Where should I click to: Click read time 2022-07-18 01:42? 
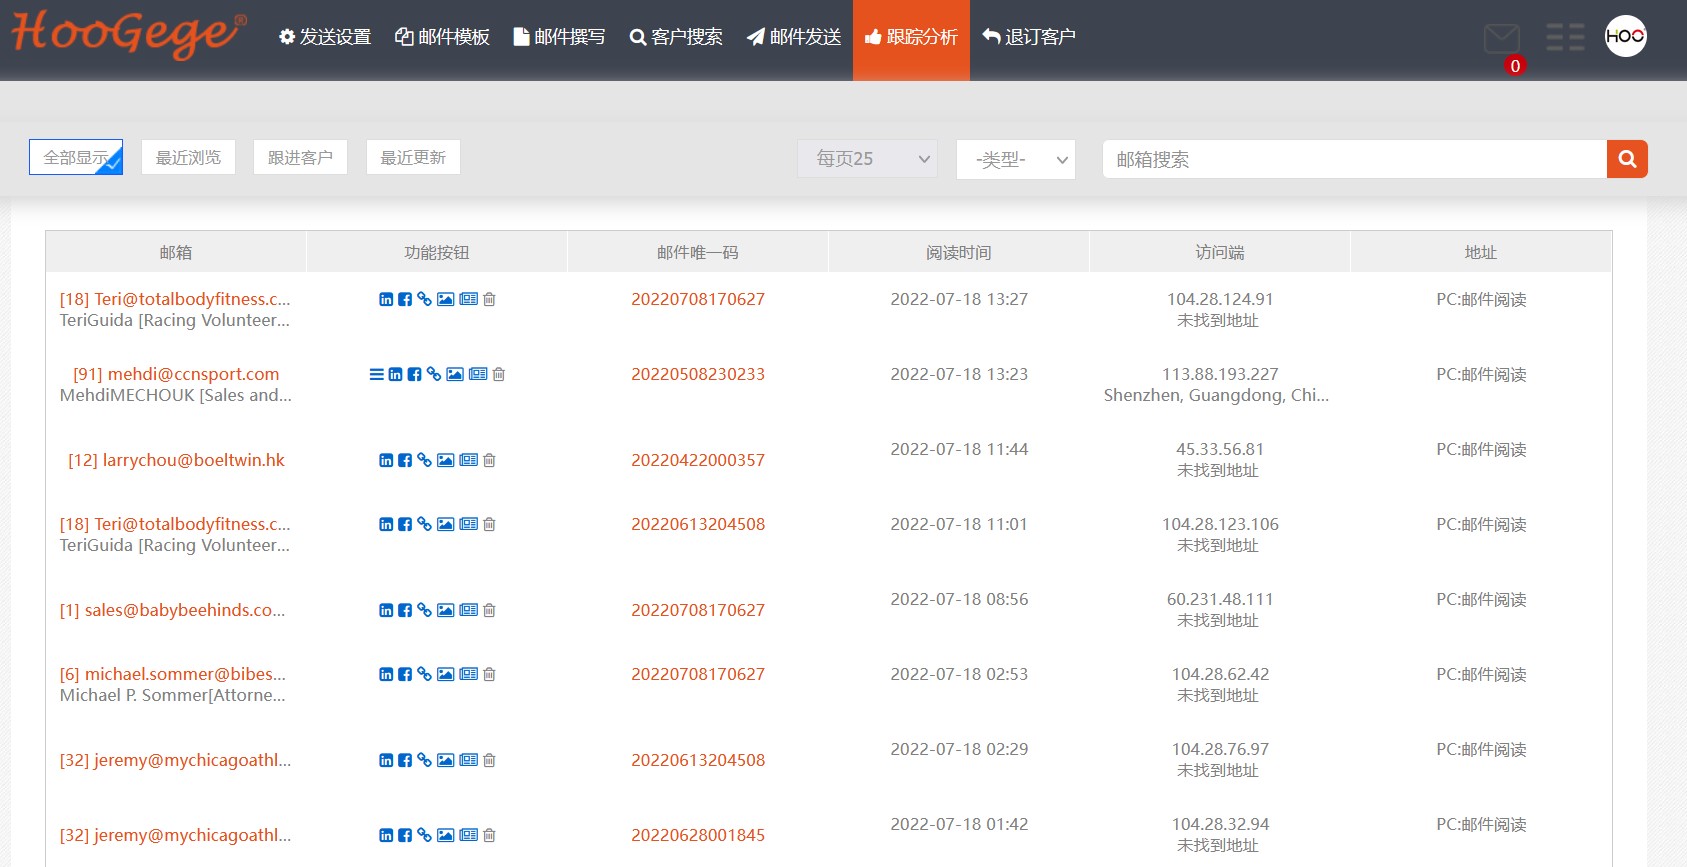pos(959,824)
